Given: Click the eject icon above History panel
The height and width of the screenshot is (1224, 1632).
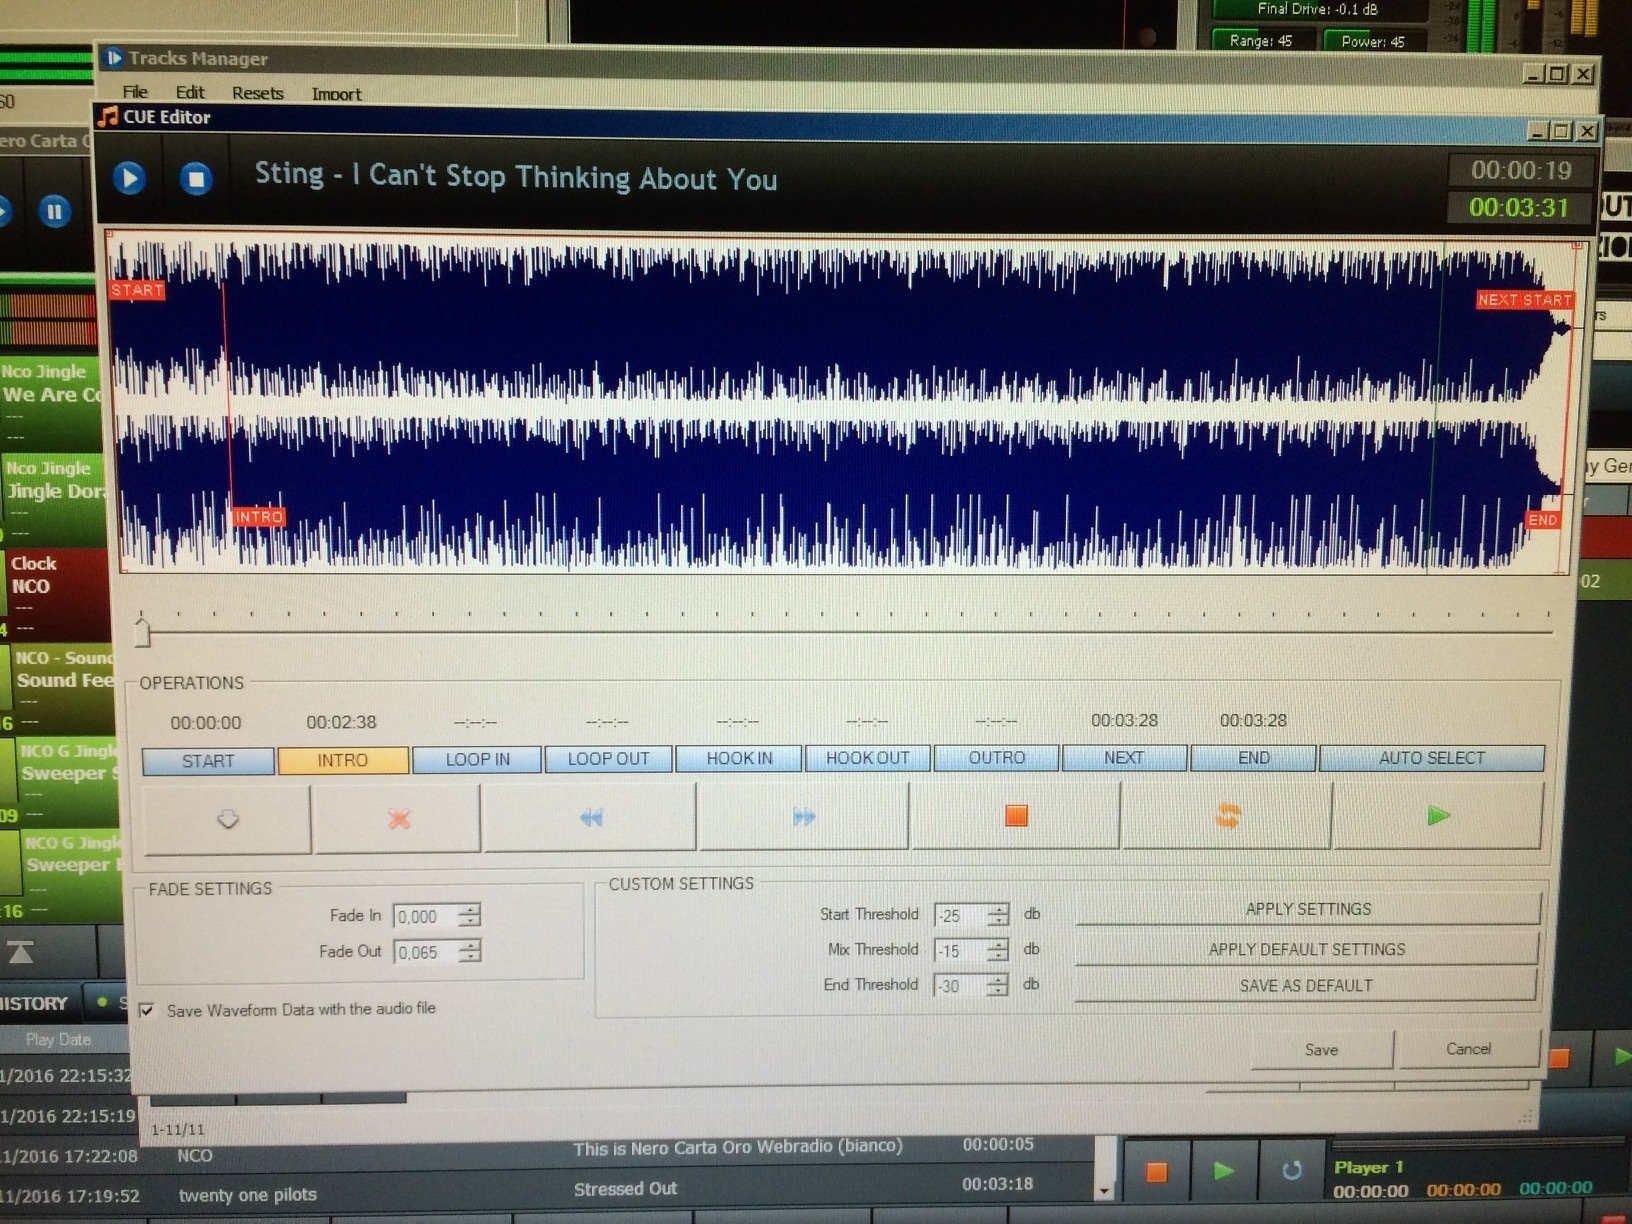Looking at the screenshot, I should [21, 952].
